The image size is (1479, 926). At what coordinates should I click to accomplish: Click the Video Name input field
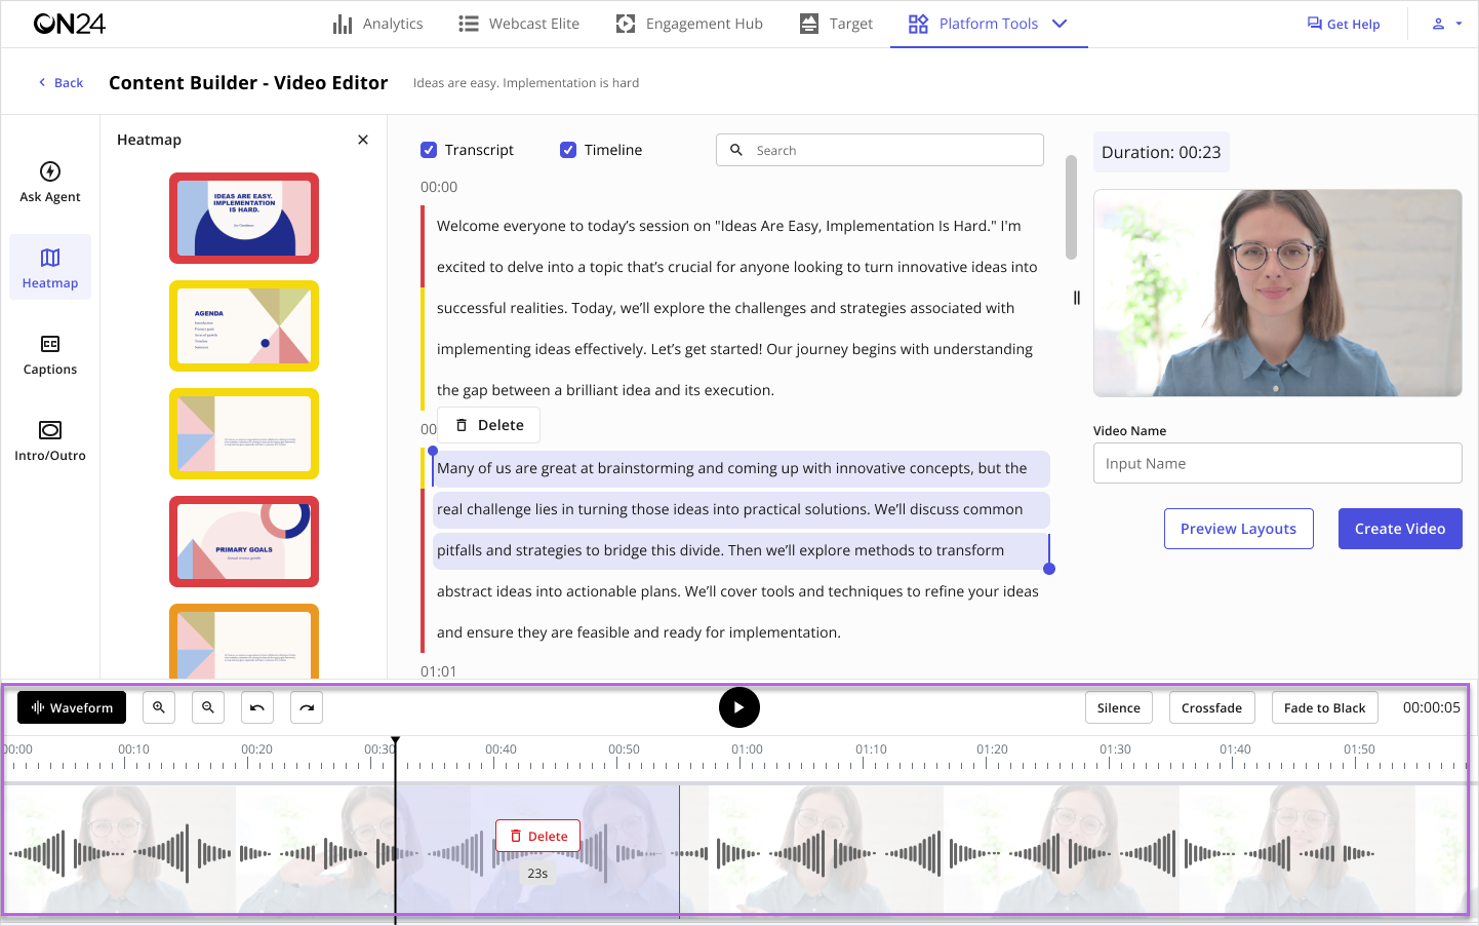tap(1277, 464)
